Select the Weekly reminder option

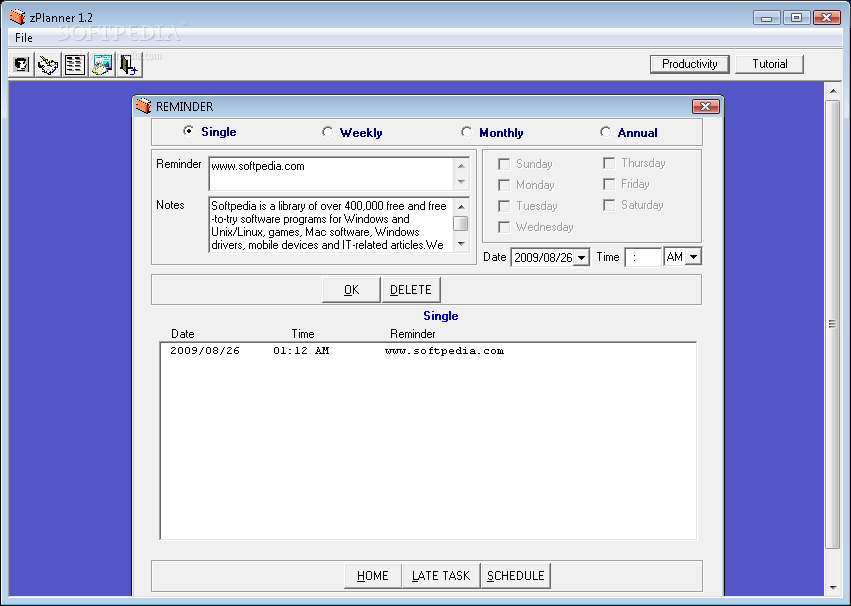point(327,132)
